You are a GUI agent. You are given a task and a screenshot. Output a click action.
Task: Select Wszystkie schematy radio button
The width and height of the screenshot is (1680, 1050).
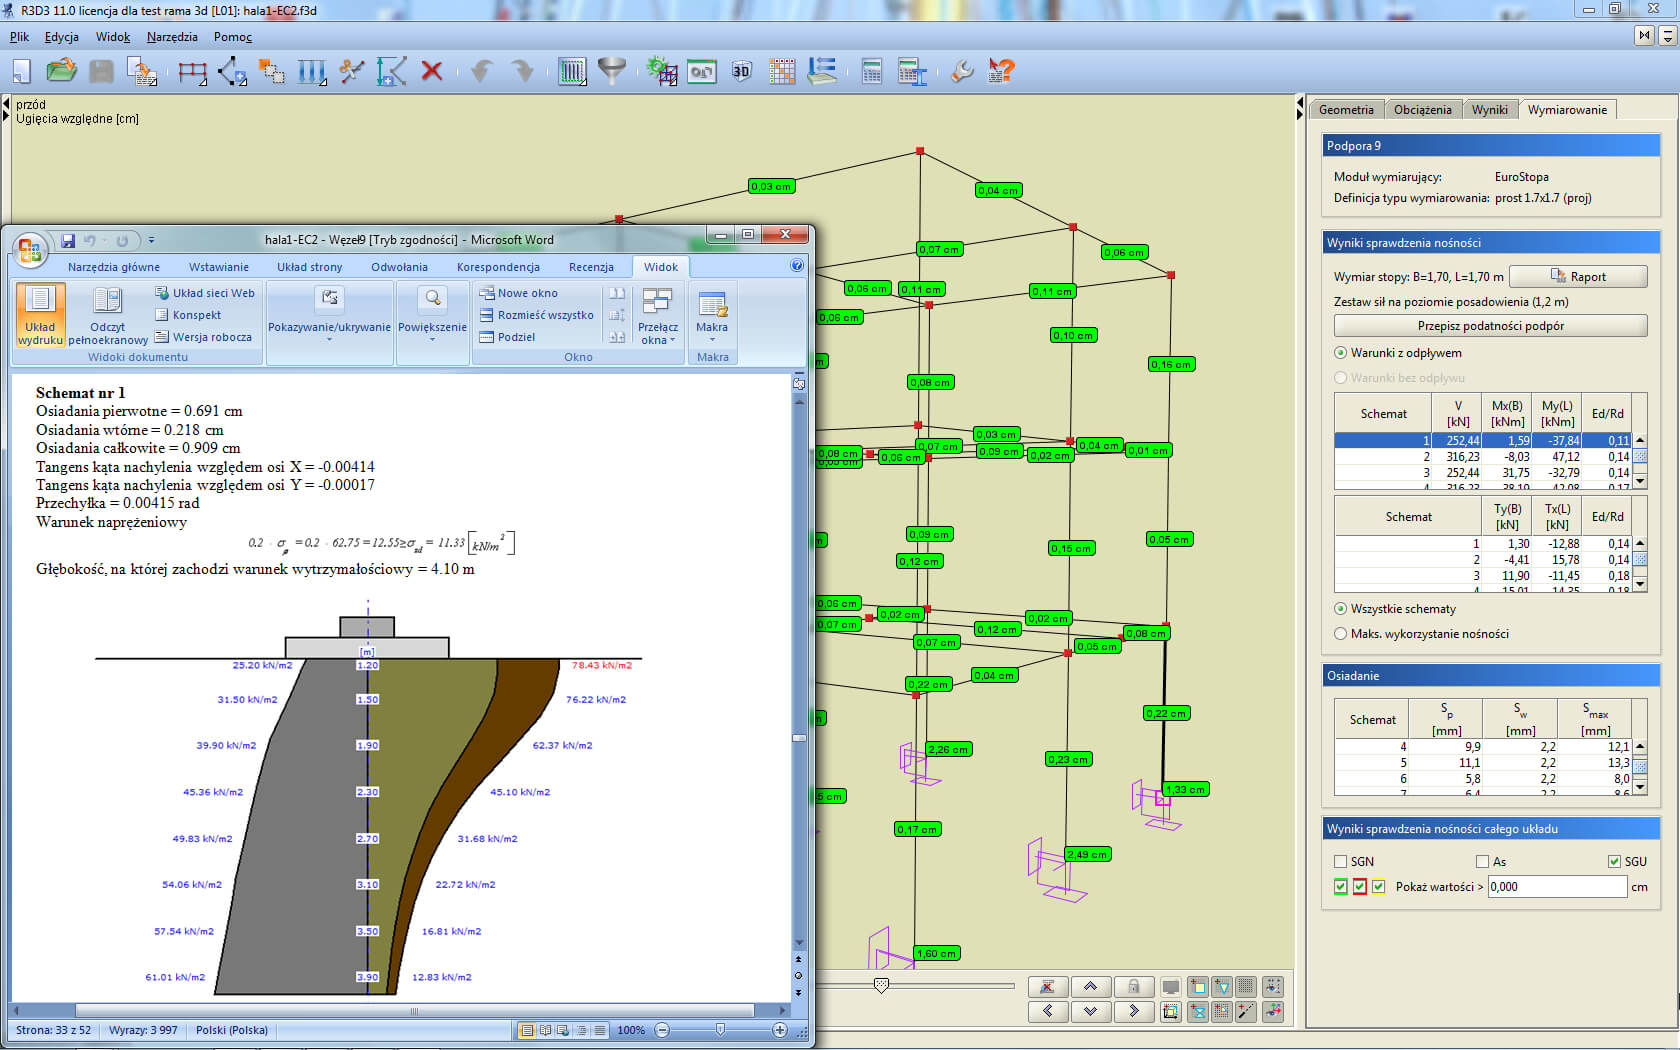[1340, 609]
